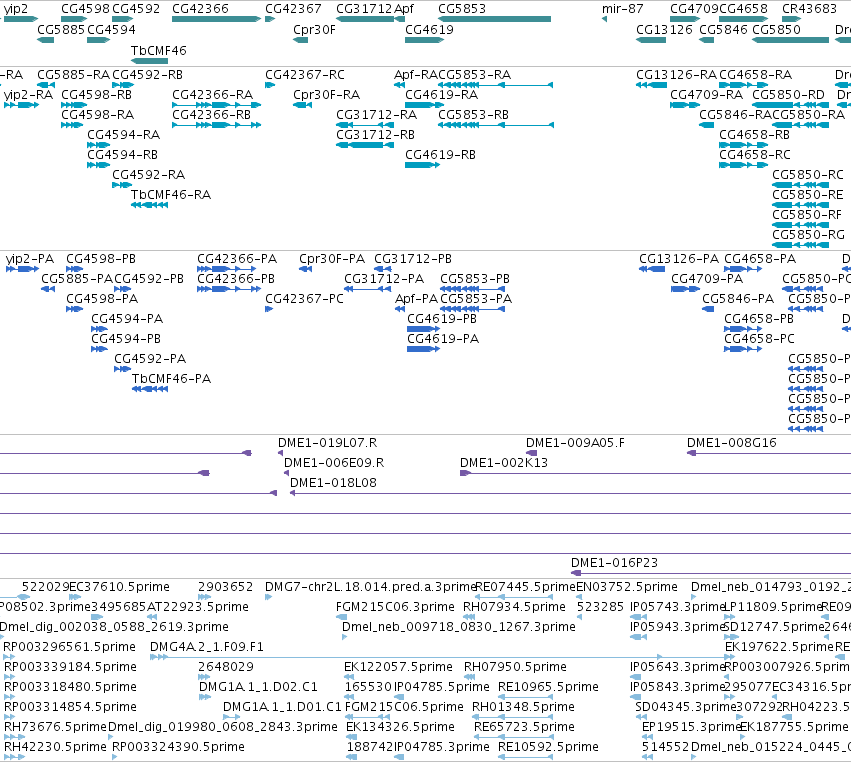Image resolution: width=851 pixels, height=762 pixels.
Task: Click transcript CG13126-RA label
Action: [677, 74]
